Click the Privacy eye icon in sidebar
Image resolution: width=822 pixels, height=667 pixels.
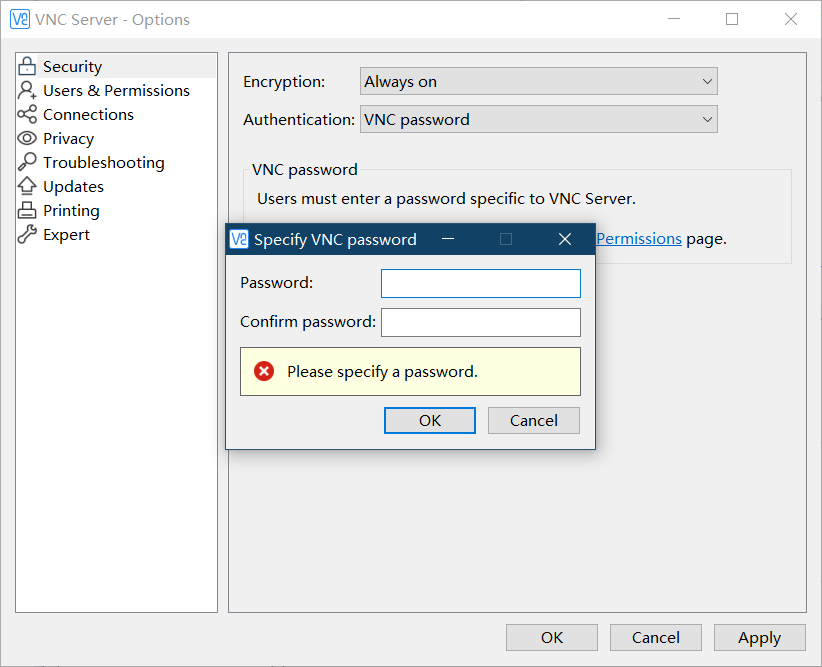point(29,138)
